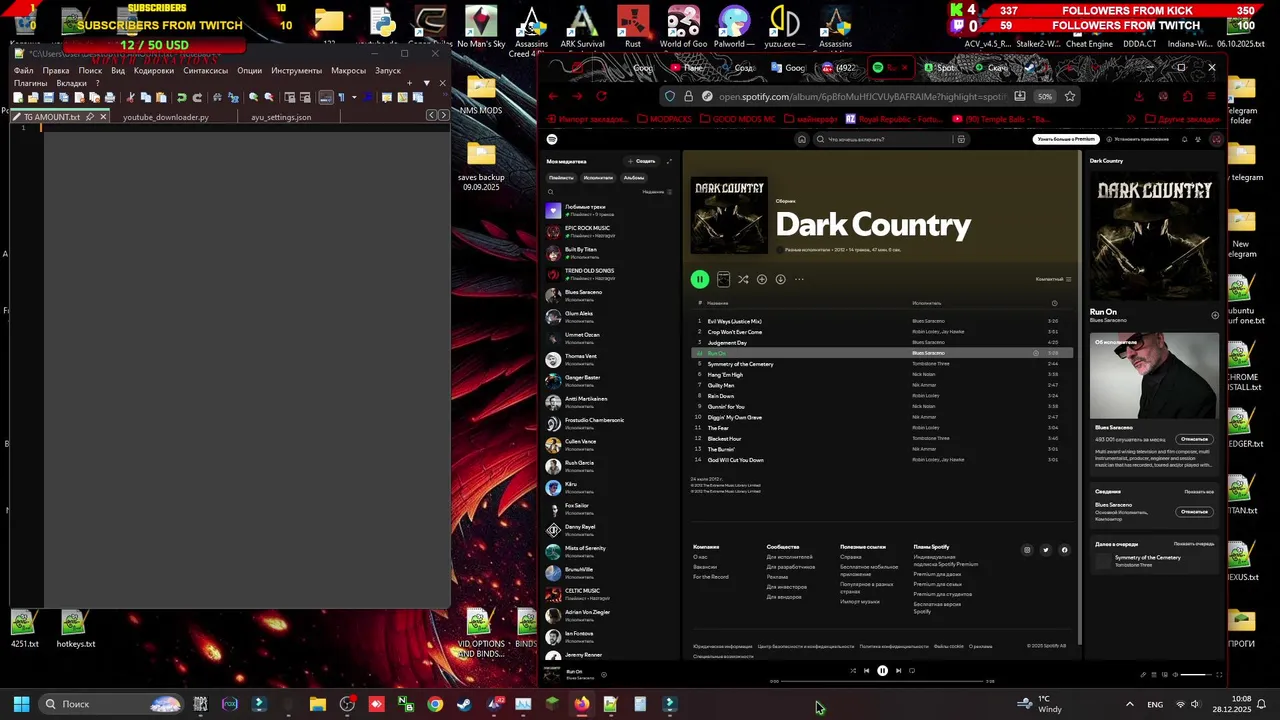The height and width of the screenshot is (720, 1280).
Task: Filter library by Playlists chip
Action: click(x=561, y=178)
